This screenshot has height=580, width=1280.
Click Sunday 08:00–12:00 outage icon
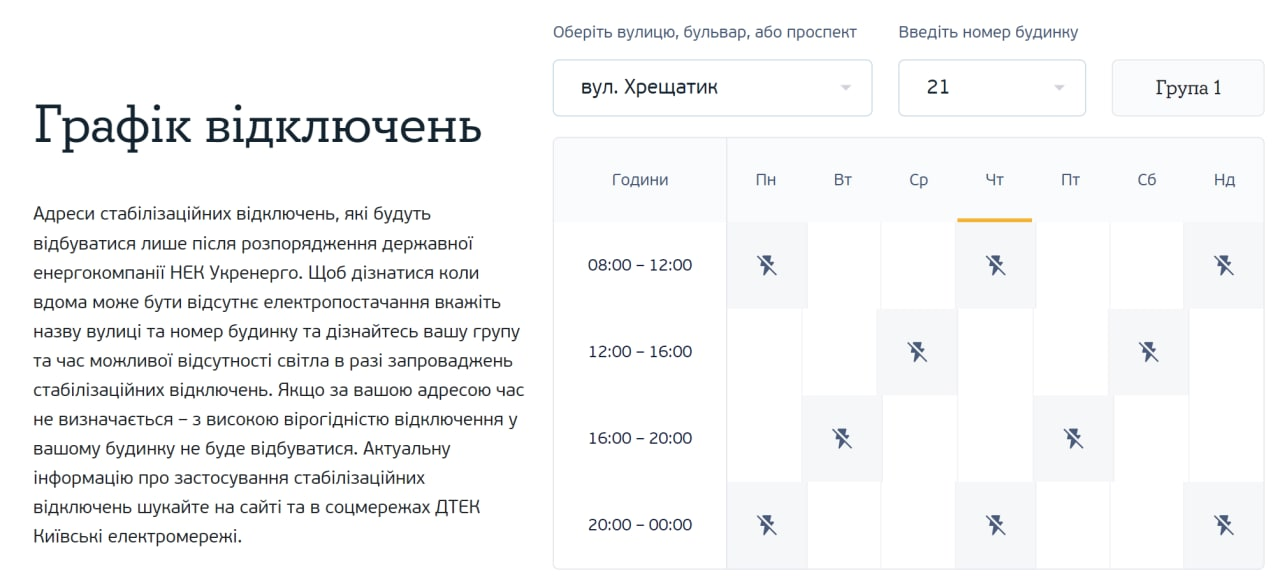pyautogui.click(x=1223, y=265)
